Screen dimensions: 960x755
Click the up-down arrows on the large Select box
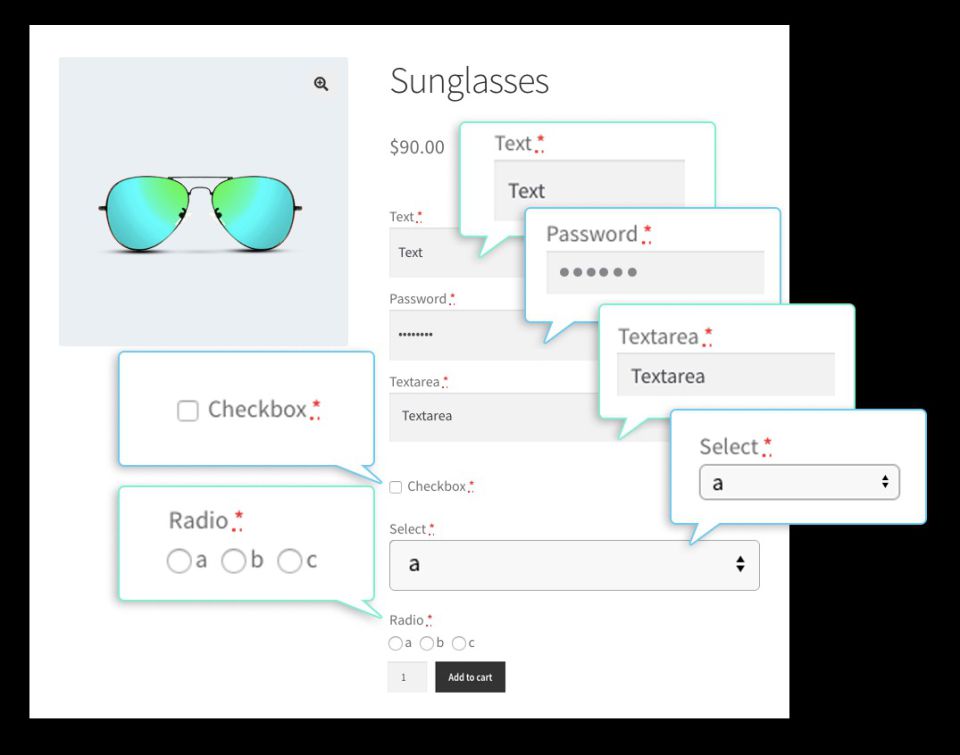pyautogui.click(x=740, y=565)
